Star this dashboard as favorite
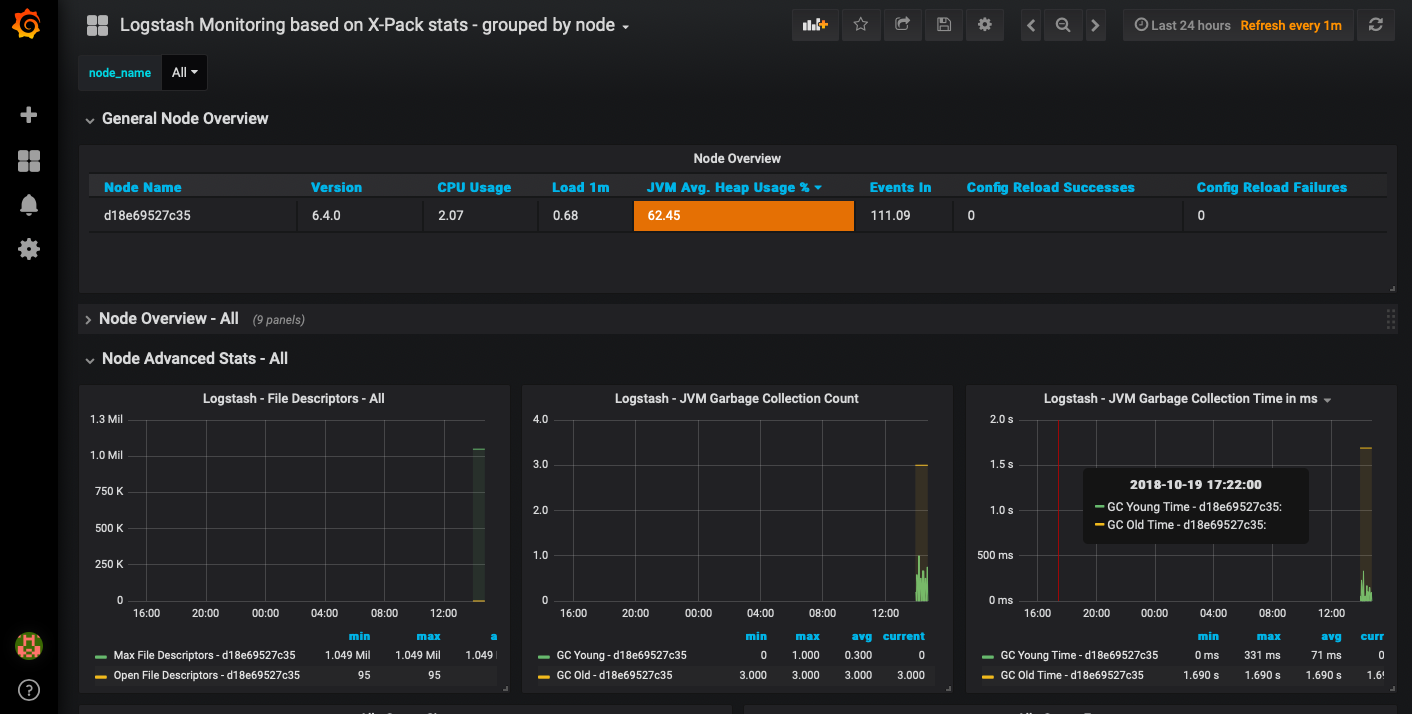Image resolution: width=1412 pixels, height=714 pixels. 861,25
